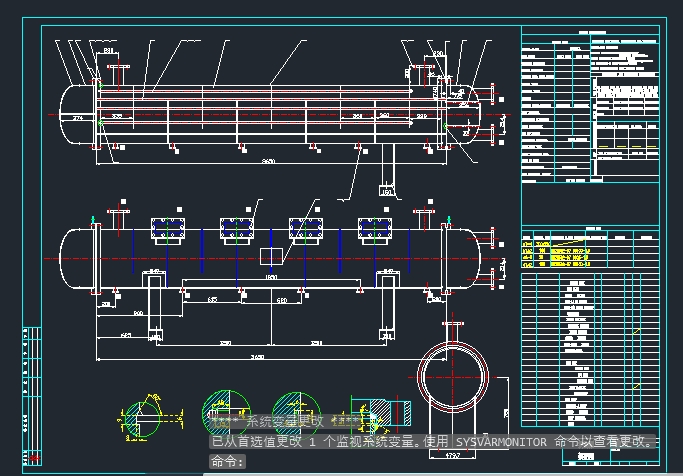Select the circular shell cross-section view
Screen dimensions: 683x476
point(453,377)
